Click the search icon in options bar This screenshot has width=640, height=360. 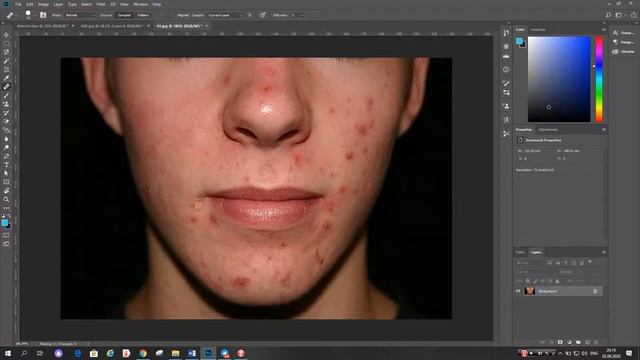[608, 15]
